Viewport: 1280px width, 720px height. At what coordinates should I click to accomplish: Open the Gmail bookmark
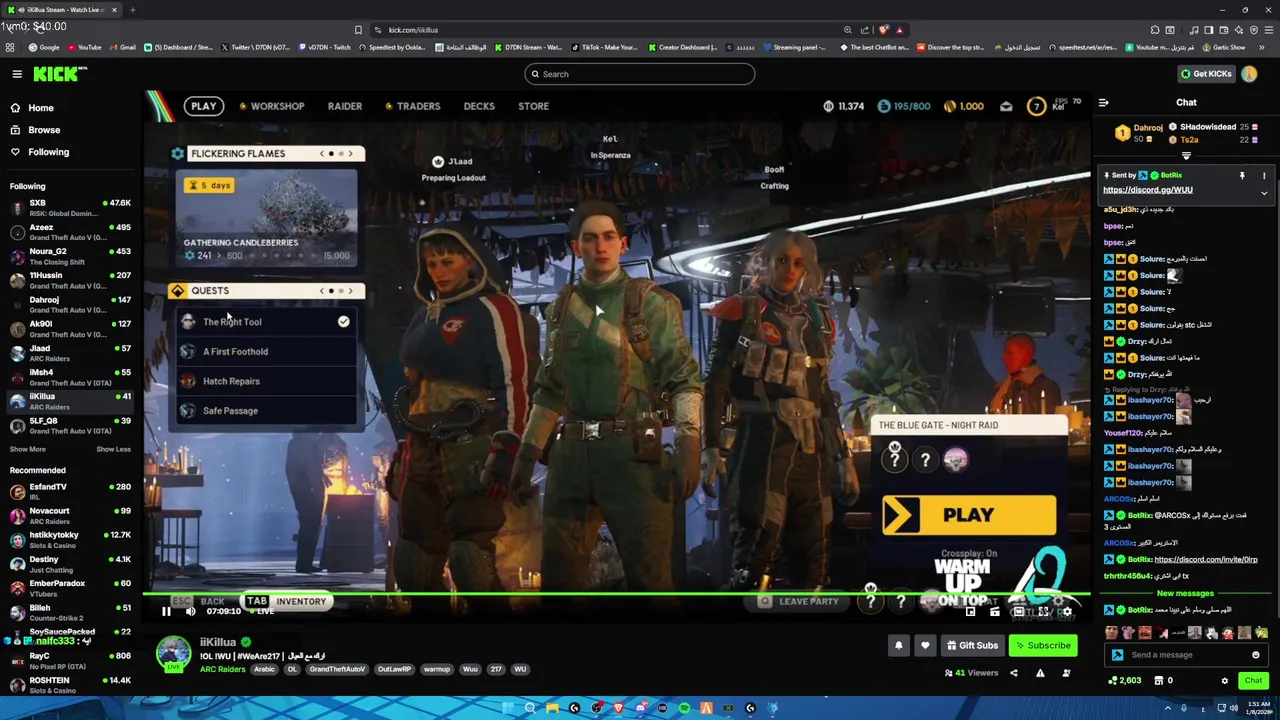121,47
